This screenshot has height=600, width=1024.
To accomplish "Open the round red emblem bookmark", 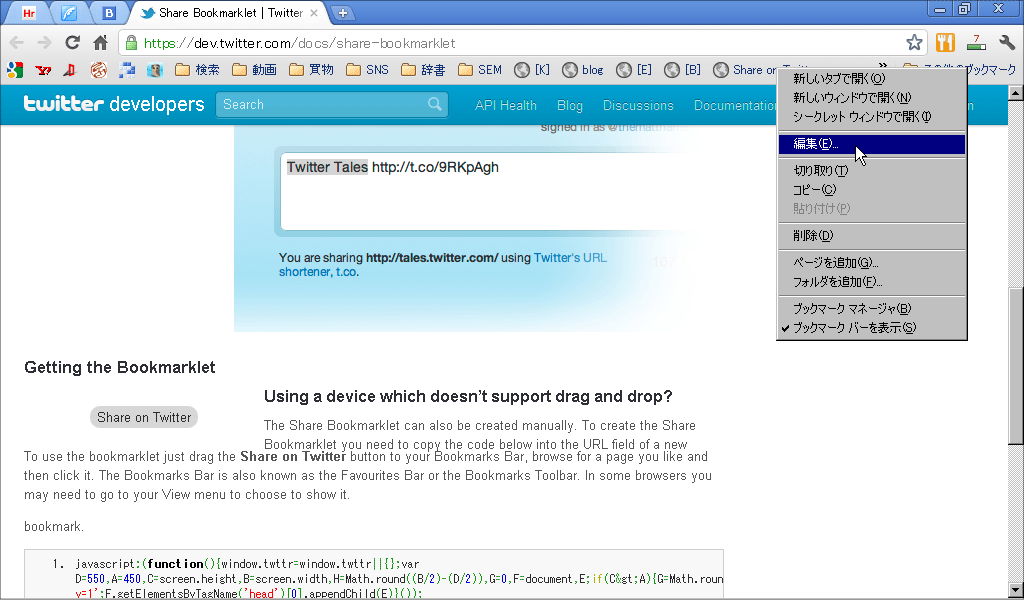I will point(99,70).
